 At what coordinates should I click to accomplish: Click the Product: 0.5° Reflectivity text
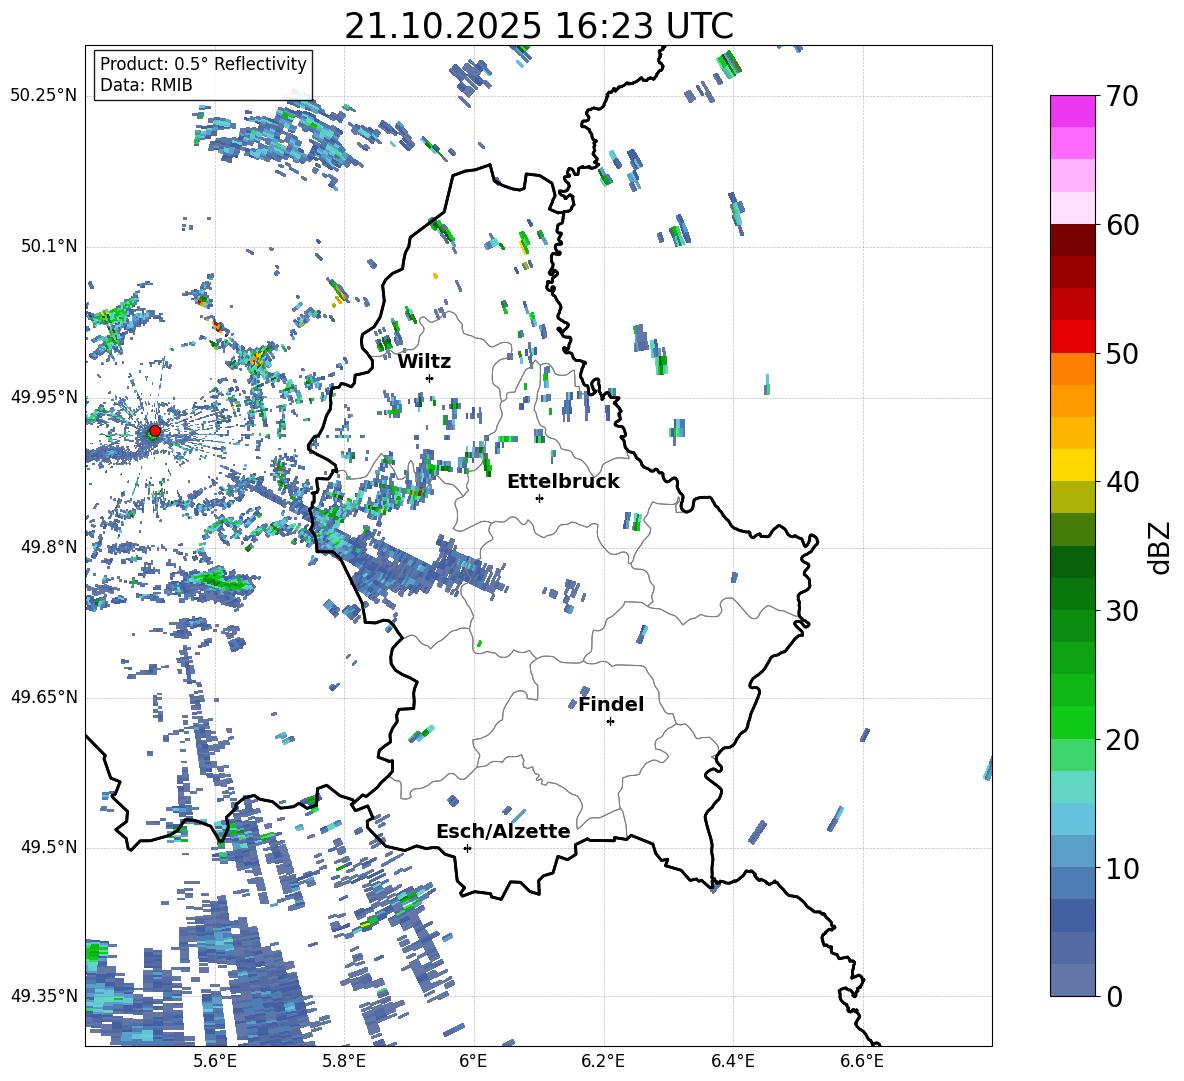(x=203, y=63)
